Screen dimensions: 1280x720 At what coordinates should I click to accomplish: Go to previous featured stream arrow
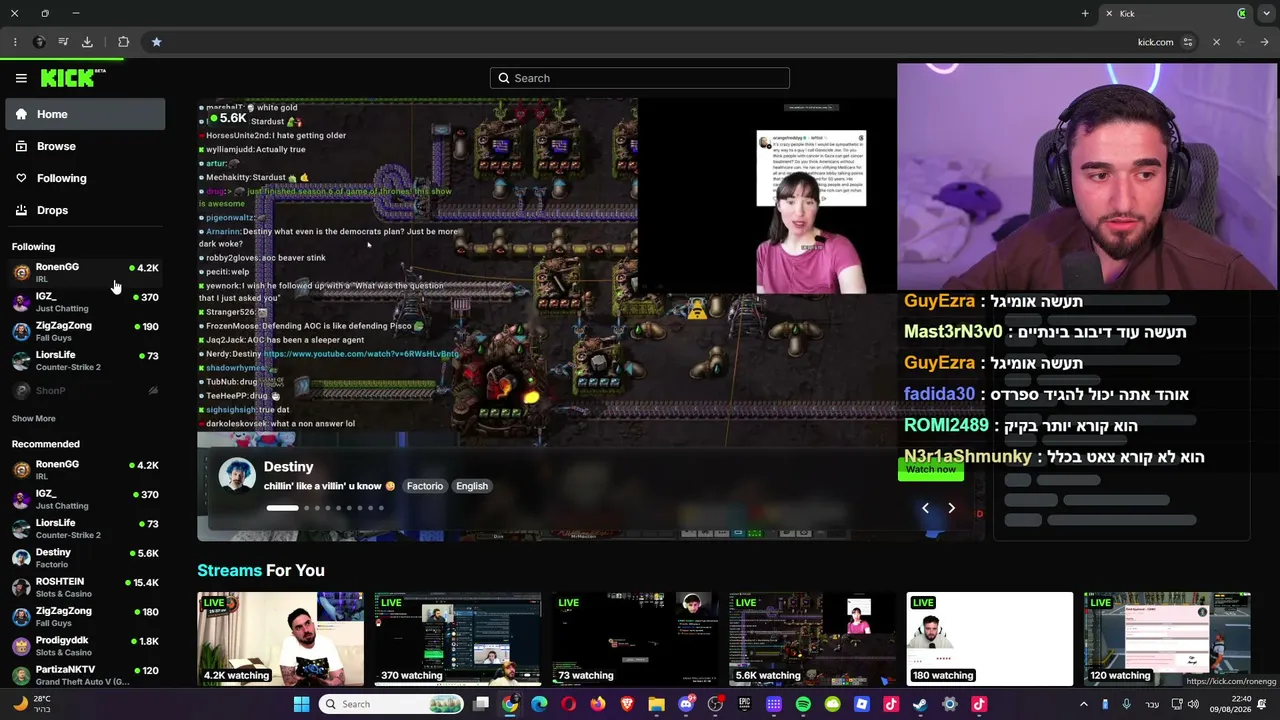925,508
